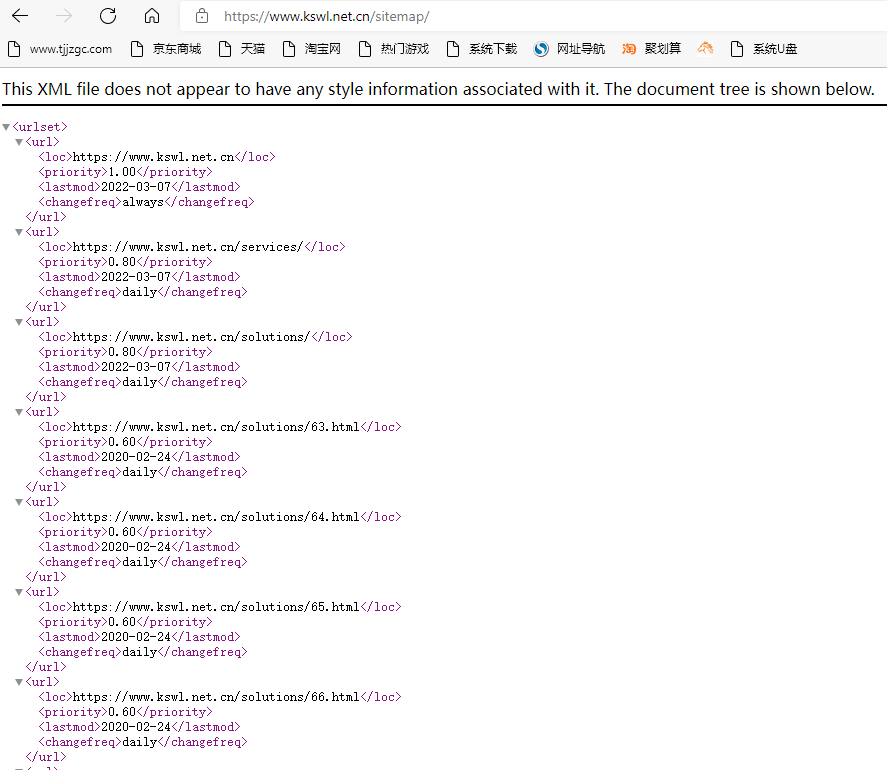Open 天猫 bookmark
The height and width of the screenshot is (770, 887).
click(242, 49)
